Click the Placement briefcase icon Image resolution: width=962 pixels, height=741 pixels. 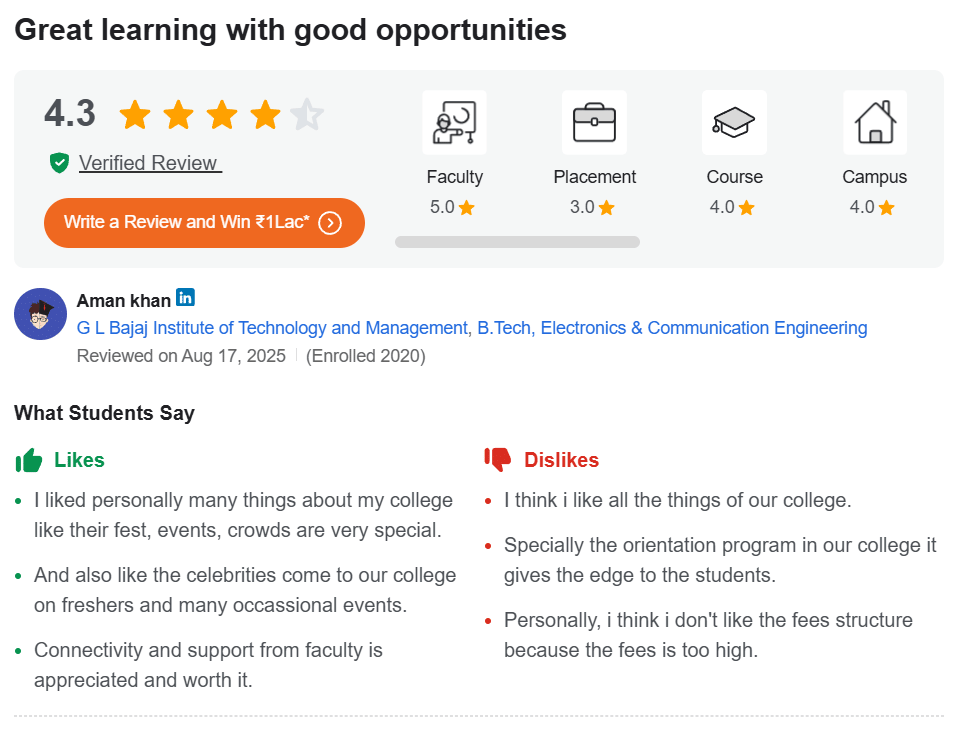pyautogui.click(x=594, y=123)
